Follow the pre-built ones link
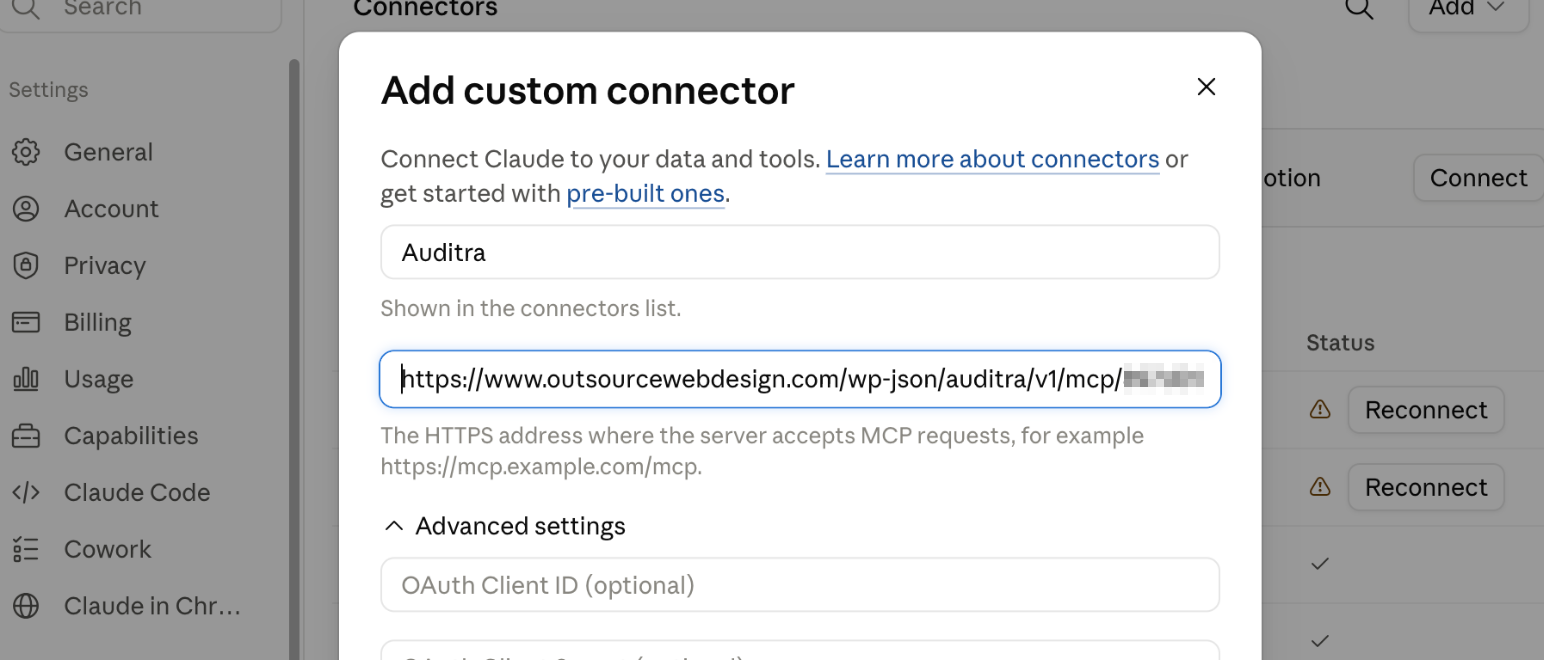Viewport: 1544px width, 660px height. [645, 194]
